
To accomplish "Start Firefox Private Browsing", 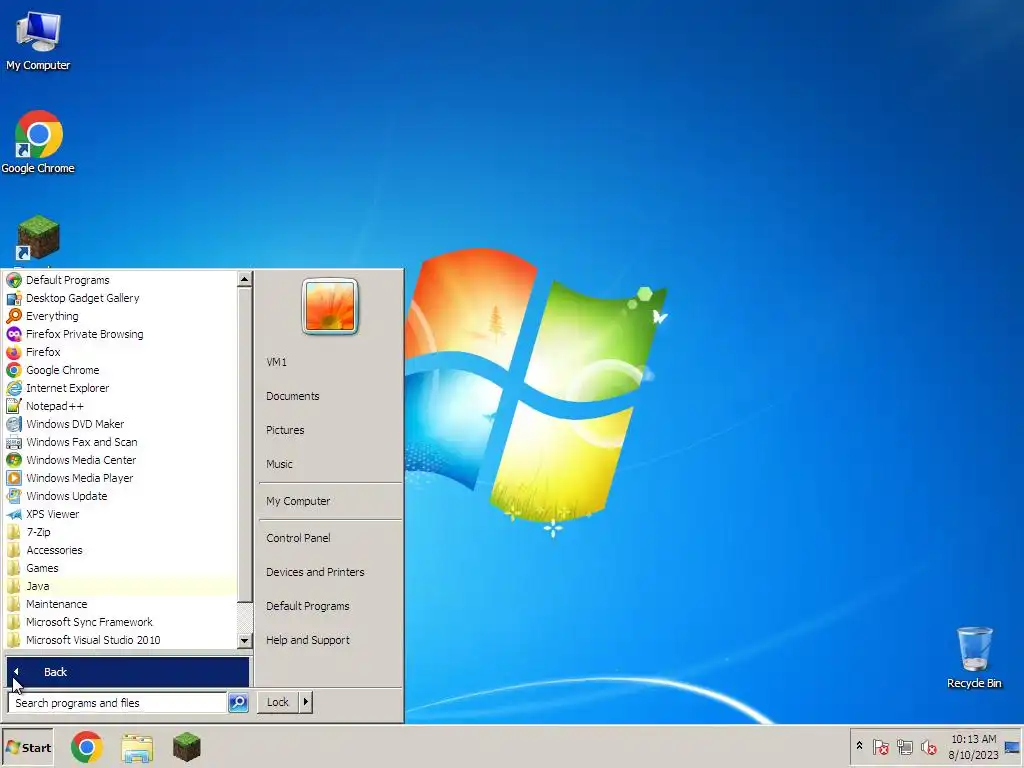I will pos(121,334).
